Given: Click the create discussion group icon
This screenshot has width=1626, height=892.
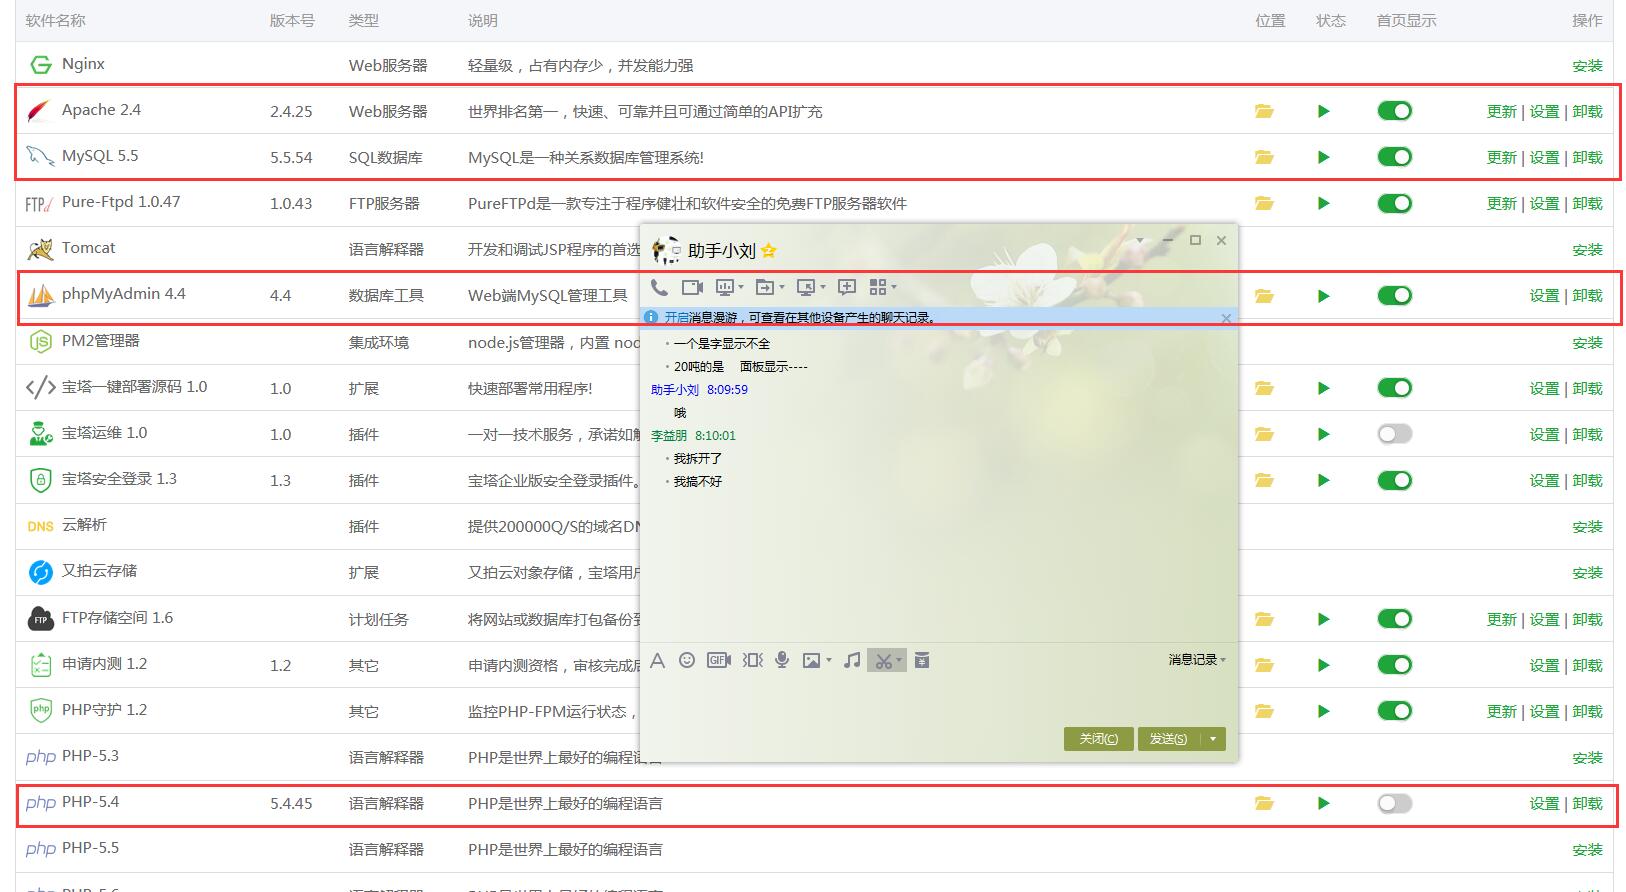Looking at the screenshot, I should click(847, 287).
